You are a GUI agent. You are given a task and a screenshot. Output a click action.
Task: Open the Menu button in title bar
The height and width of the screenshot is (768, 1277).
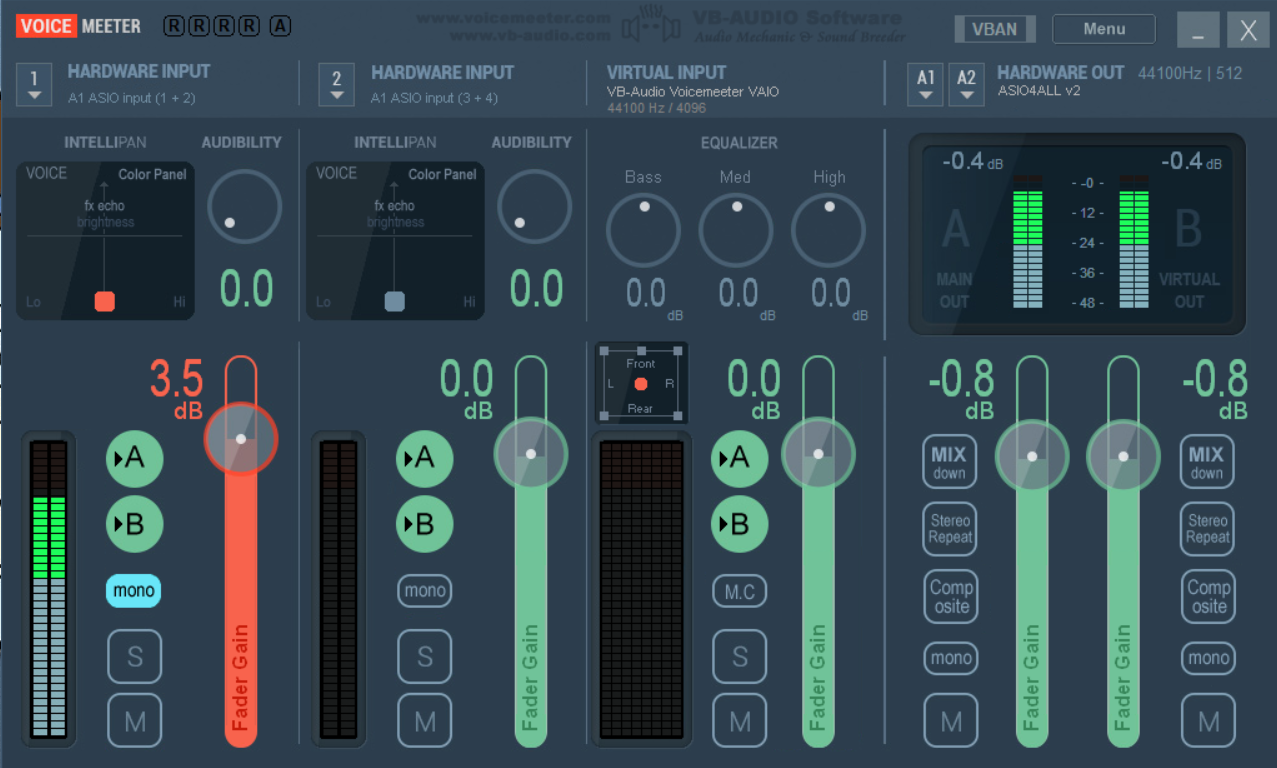click(x=1104, y=29)
